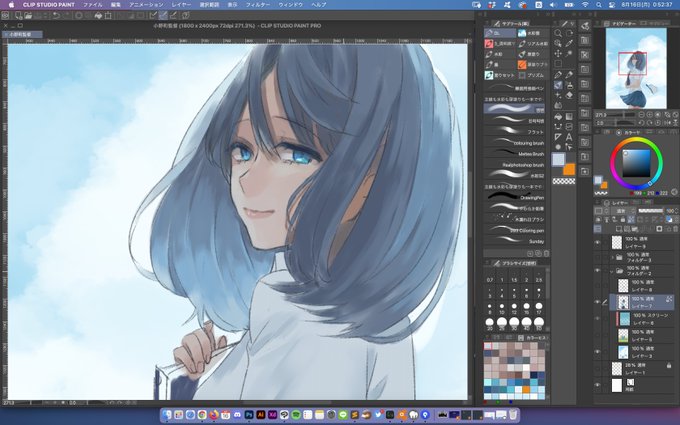Click the Fill icon in the command bar
Image resolution: width=680 pixels, height=425 pixels.
(x=98, y=16)
